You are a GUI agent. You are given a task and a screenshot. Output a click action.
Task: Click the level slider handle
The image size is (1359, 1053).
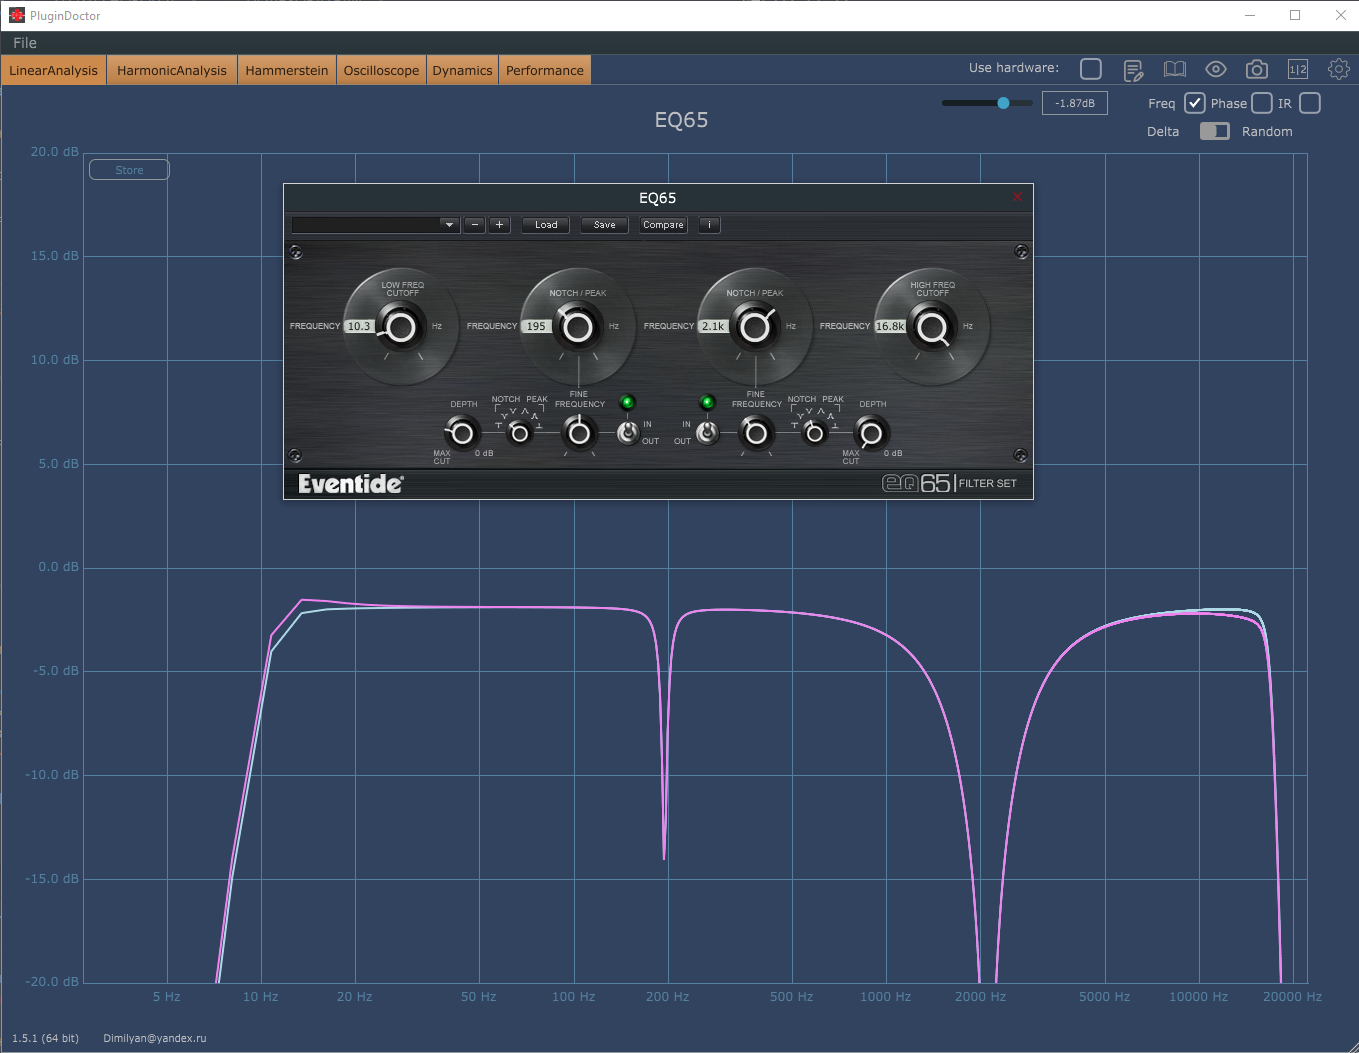coord(1003,103)
